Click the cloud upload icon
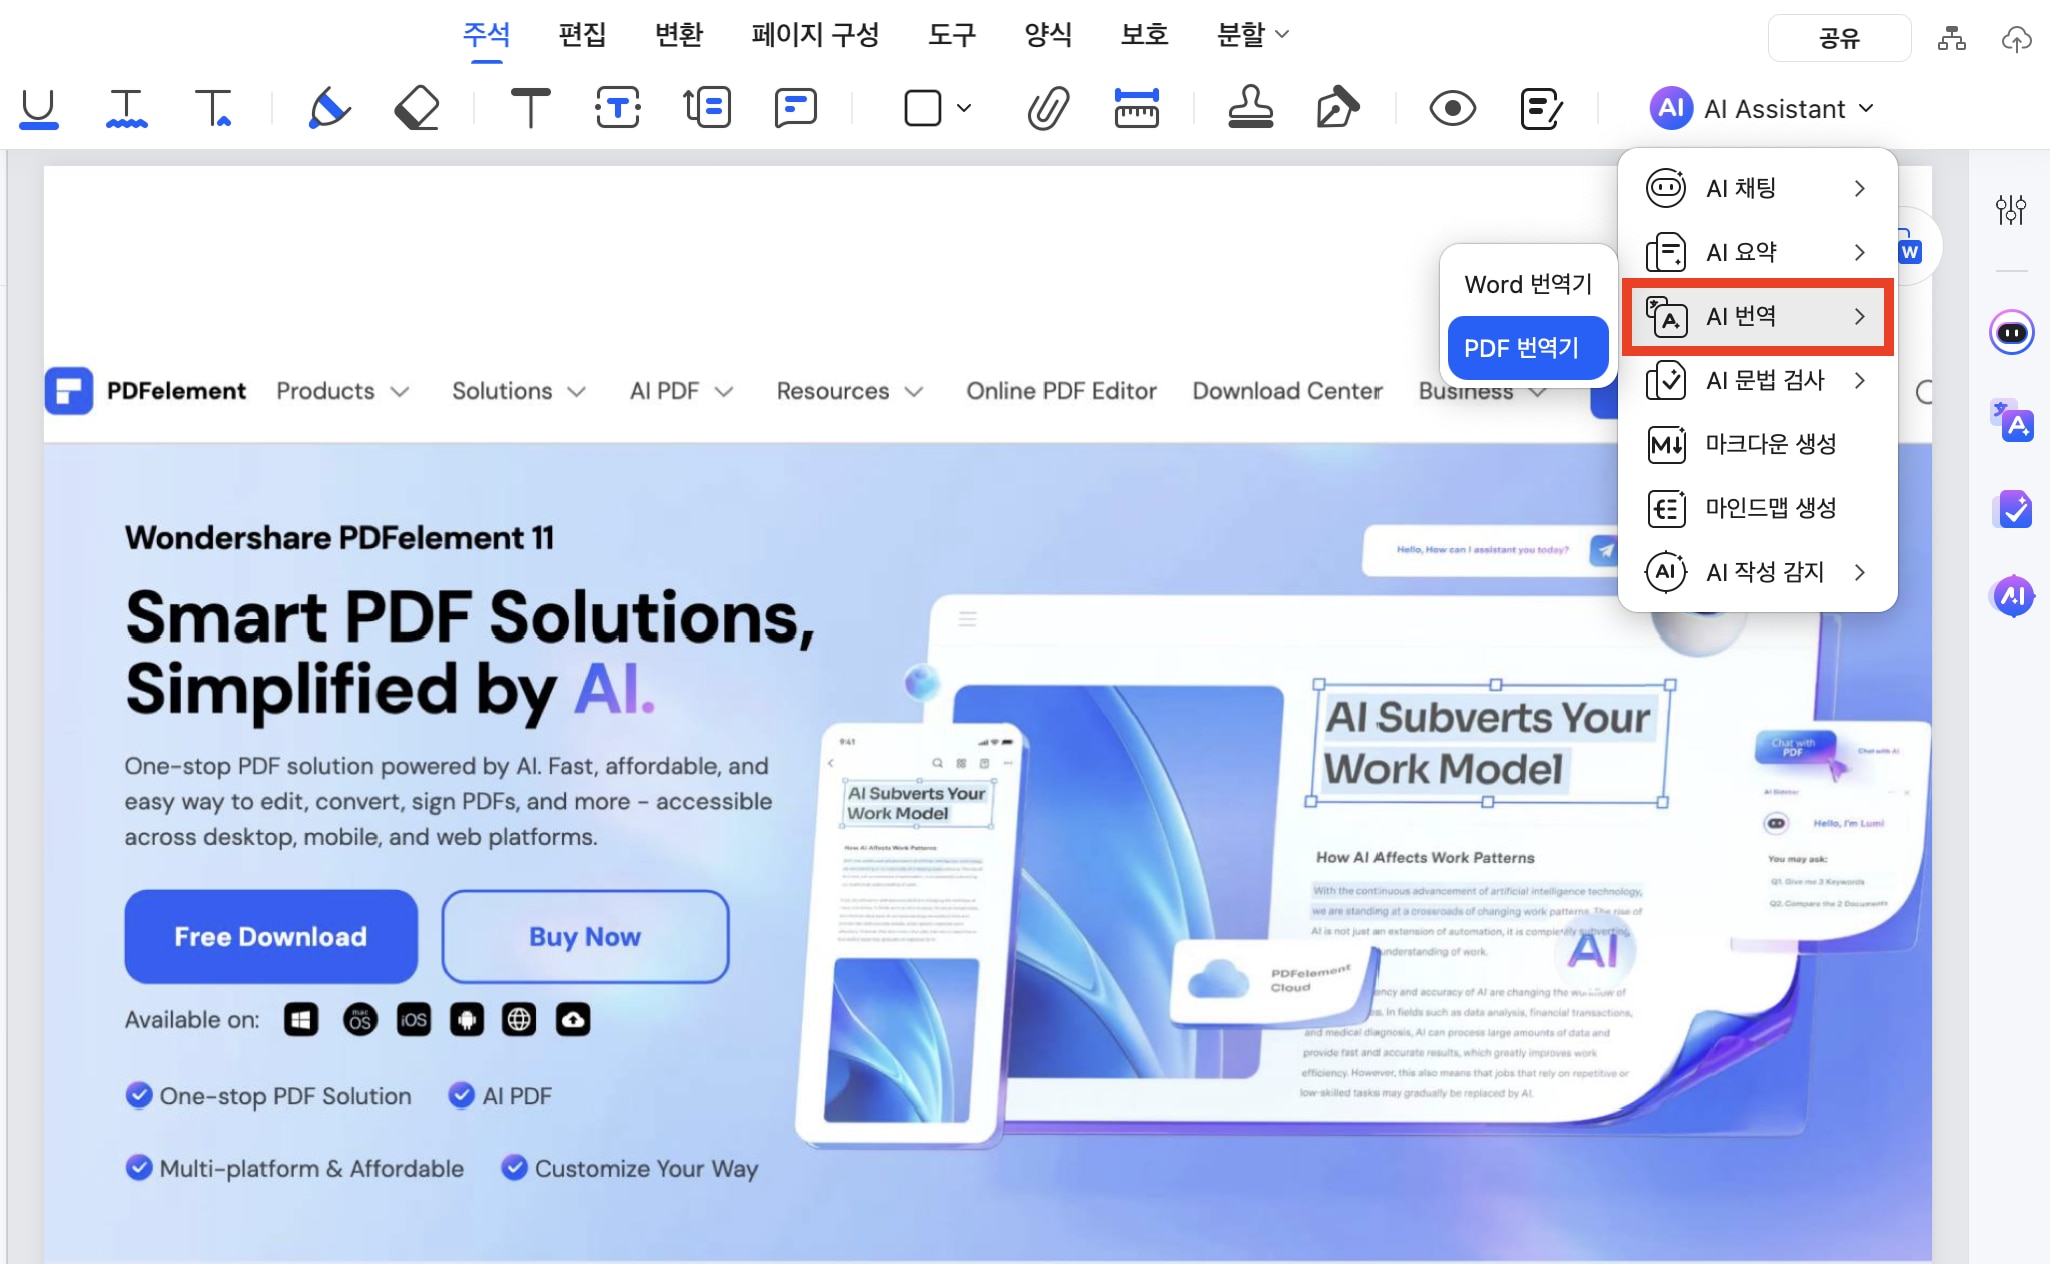Viewport: 2050px width, 1264px height. 2016,39
